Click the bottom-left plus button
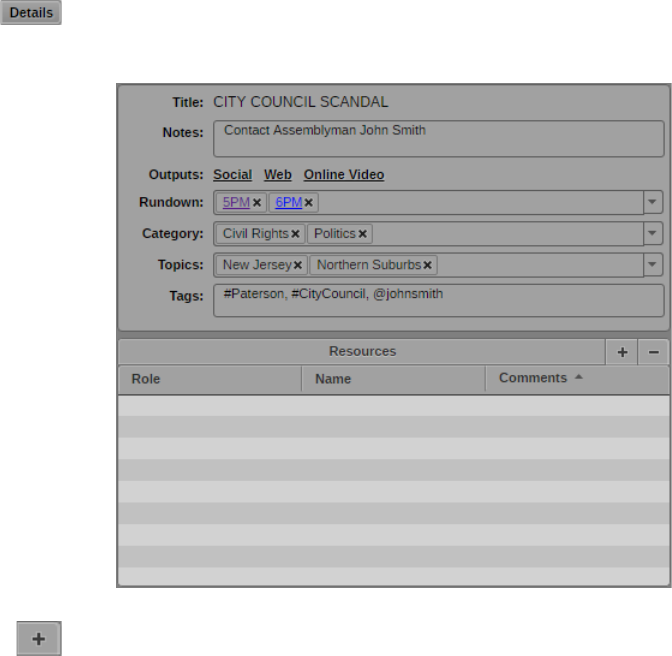672x656 pixels. pos(39,638)
